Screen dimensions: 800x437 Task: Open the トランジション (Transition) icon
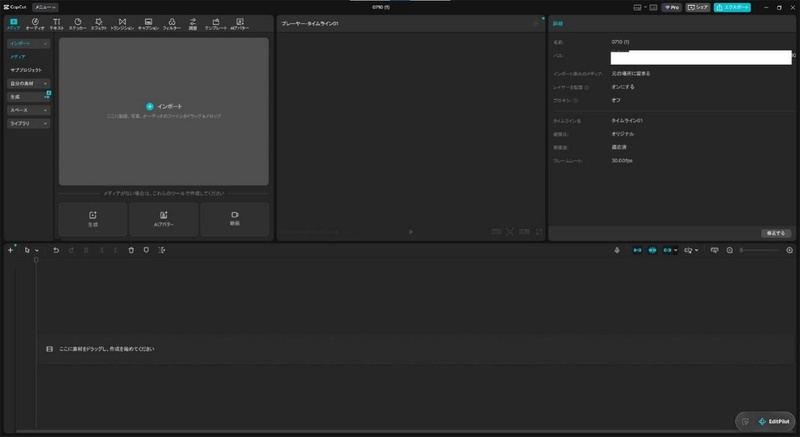tap(122, 24)
